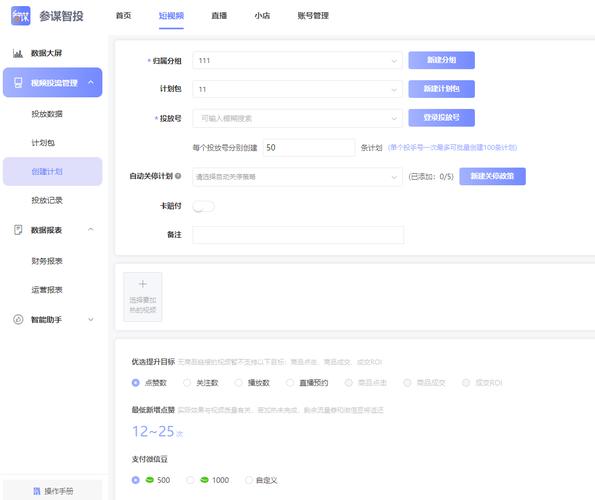Switch to the 直播 tab
This screenshot has height=500, width=595.
pyautogui.click(x=219, y=16)
